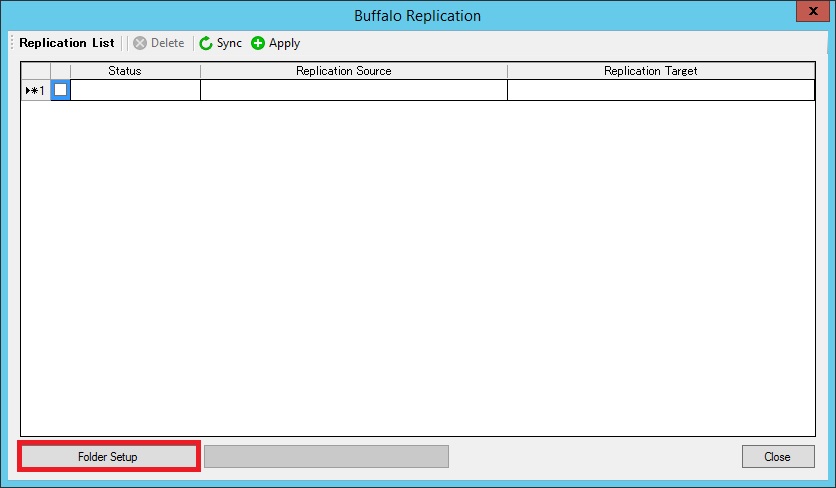Tick the checkbox in row 1
The height and width of the screenshot is (488, 836).
click(x=60, y=90)
